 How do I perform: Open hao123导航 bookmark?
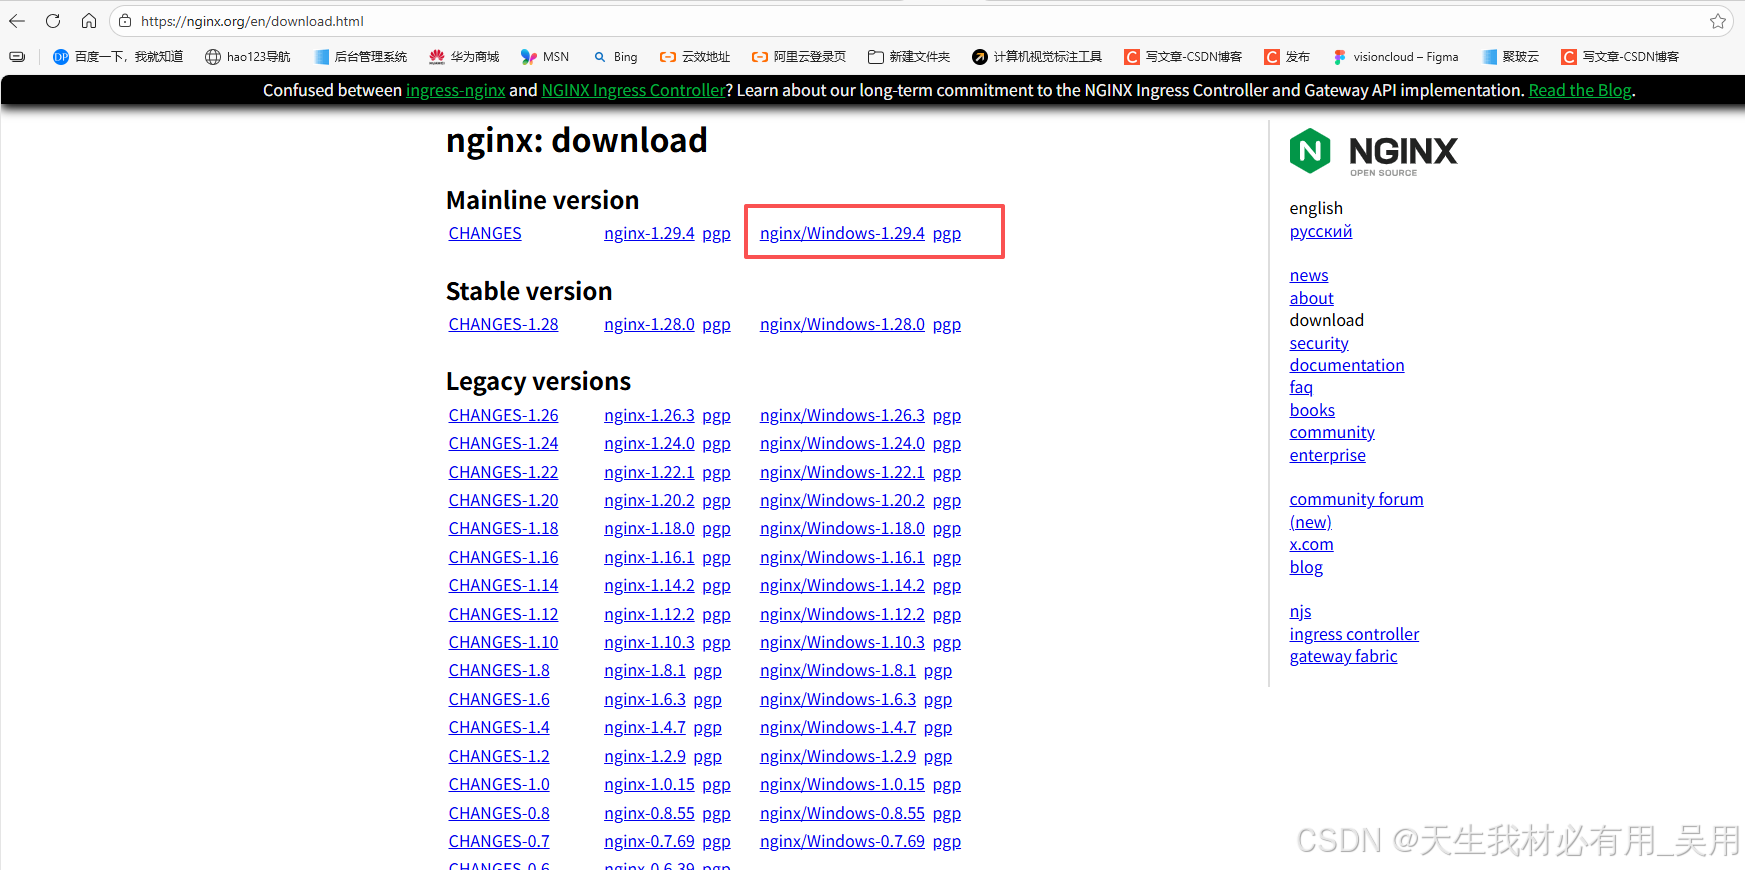(x=248, y=57)
